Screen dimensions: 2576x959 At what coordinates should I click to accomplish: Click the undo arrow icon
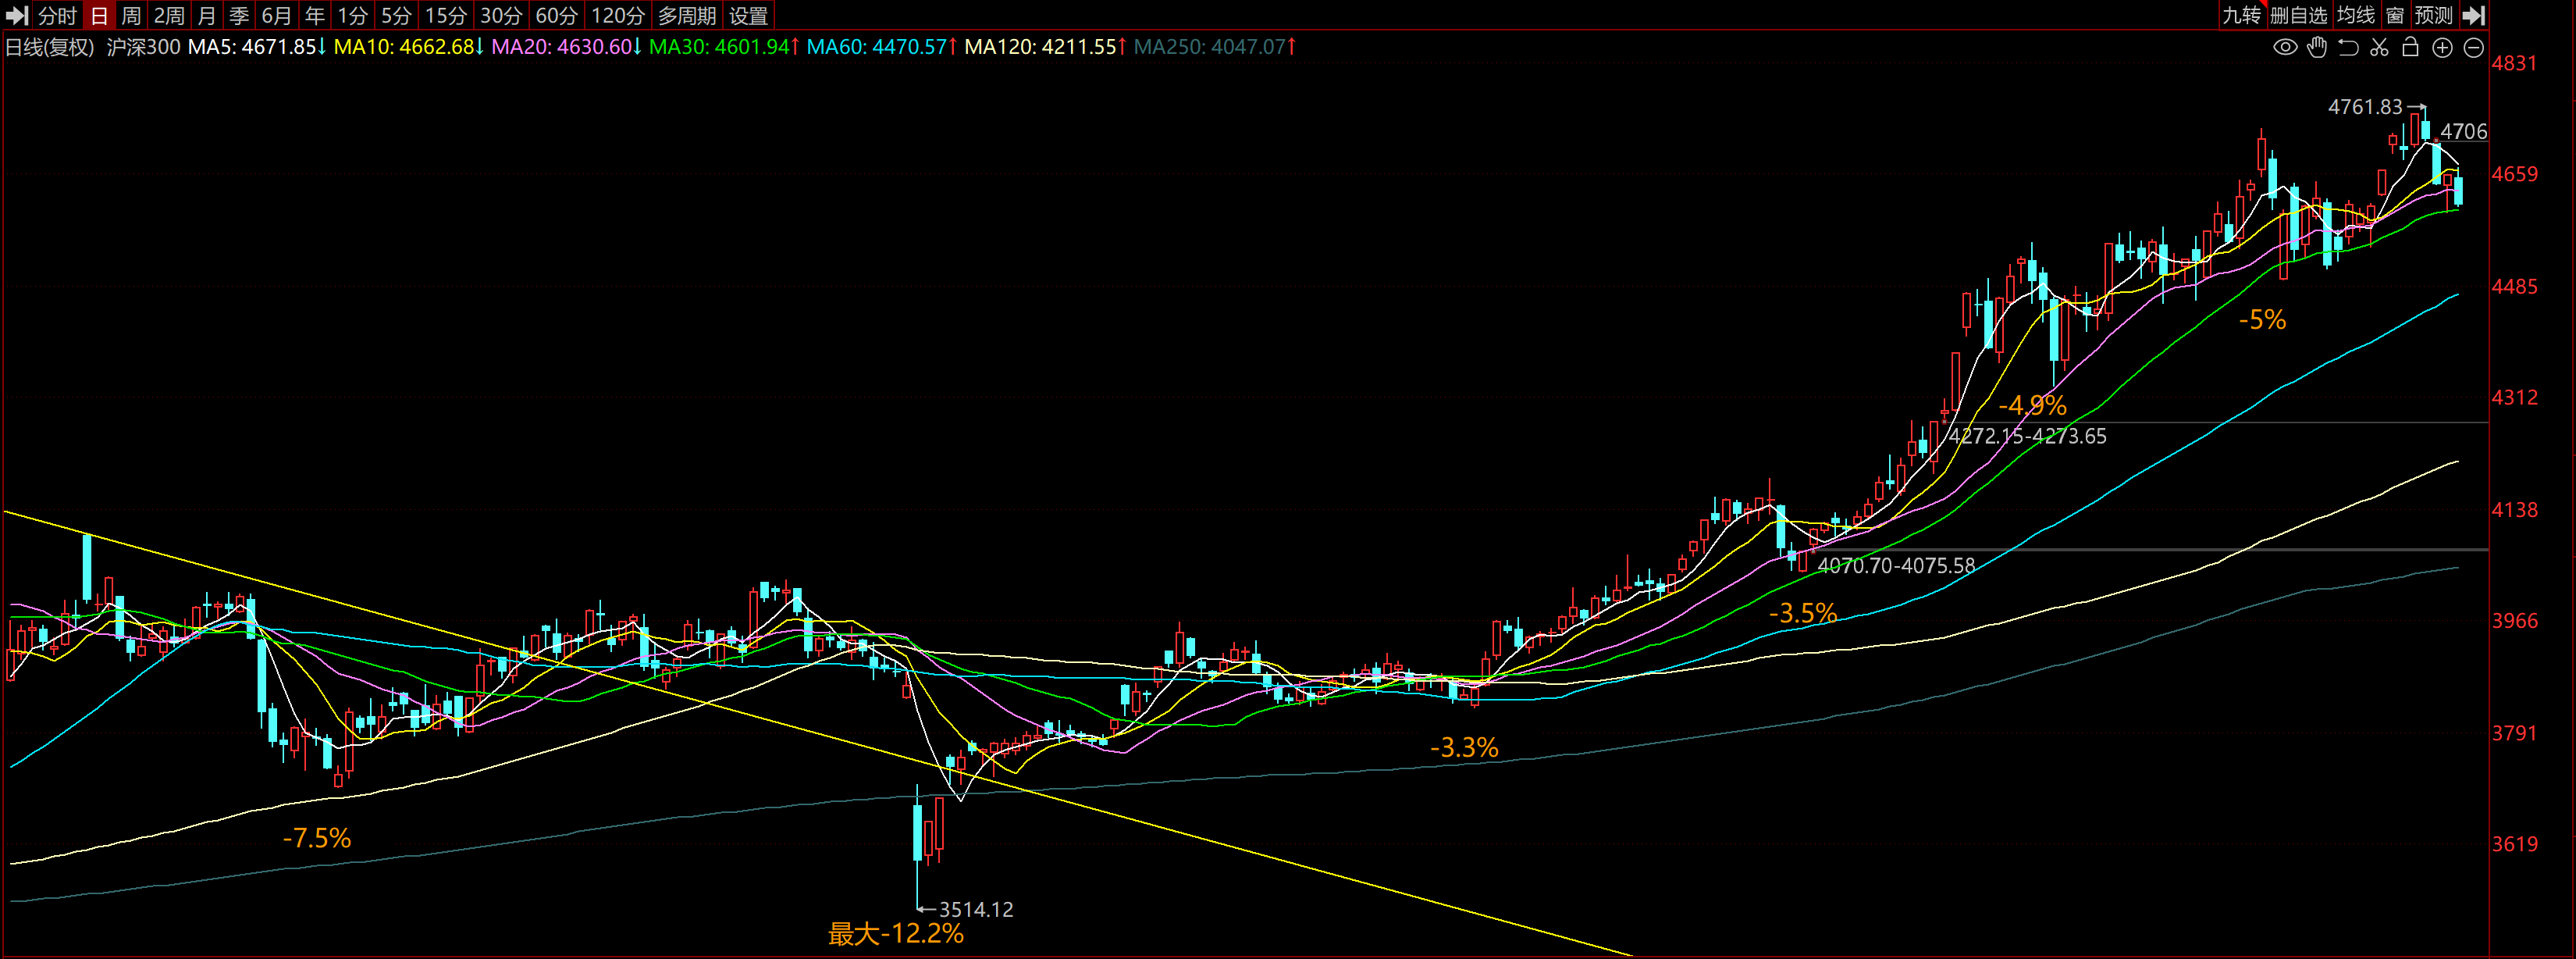[2348, 47]
